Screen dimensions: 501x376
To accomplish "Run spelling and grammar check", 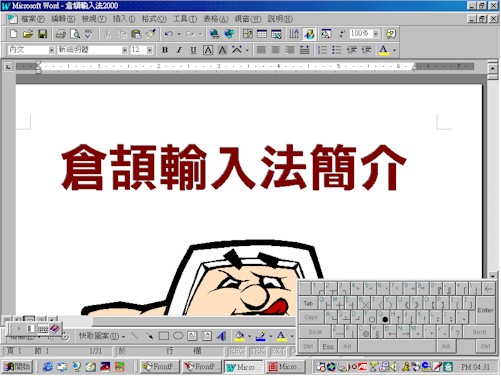I will coord(89,34).
